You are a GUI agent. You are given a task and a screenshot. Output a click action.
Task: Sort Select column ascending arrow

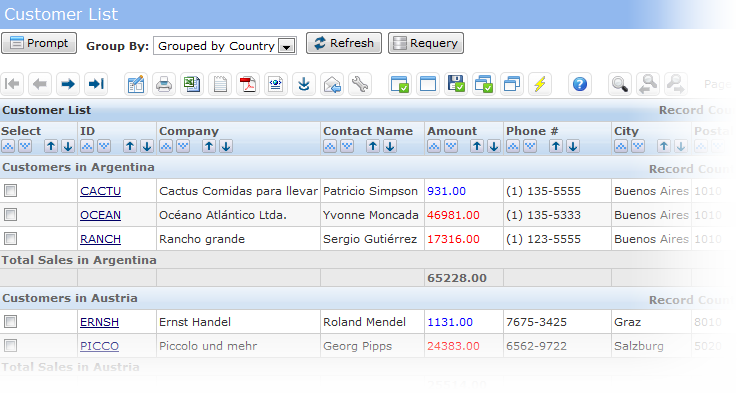(x=51, y=146)
